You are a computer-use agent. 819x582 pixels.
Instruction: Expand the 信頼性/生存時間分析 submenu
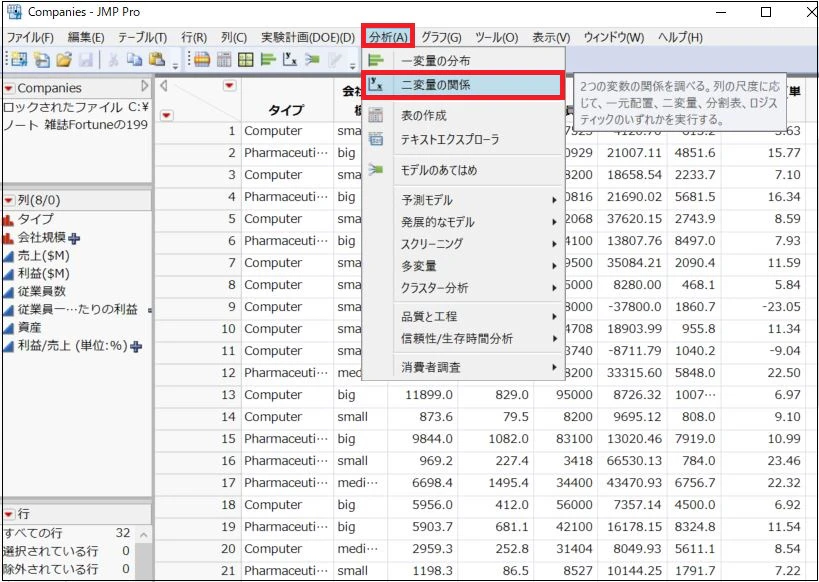coord(554,339)
